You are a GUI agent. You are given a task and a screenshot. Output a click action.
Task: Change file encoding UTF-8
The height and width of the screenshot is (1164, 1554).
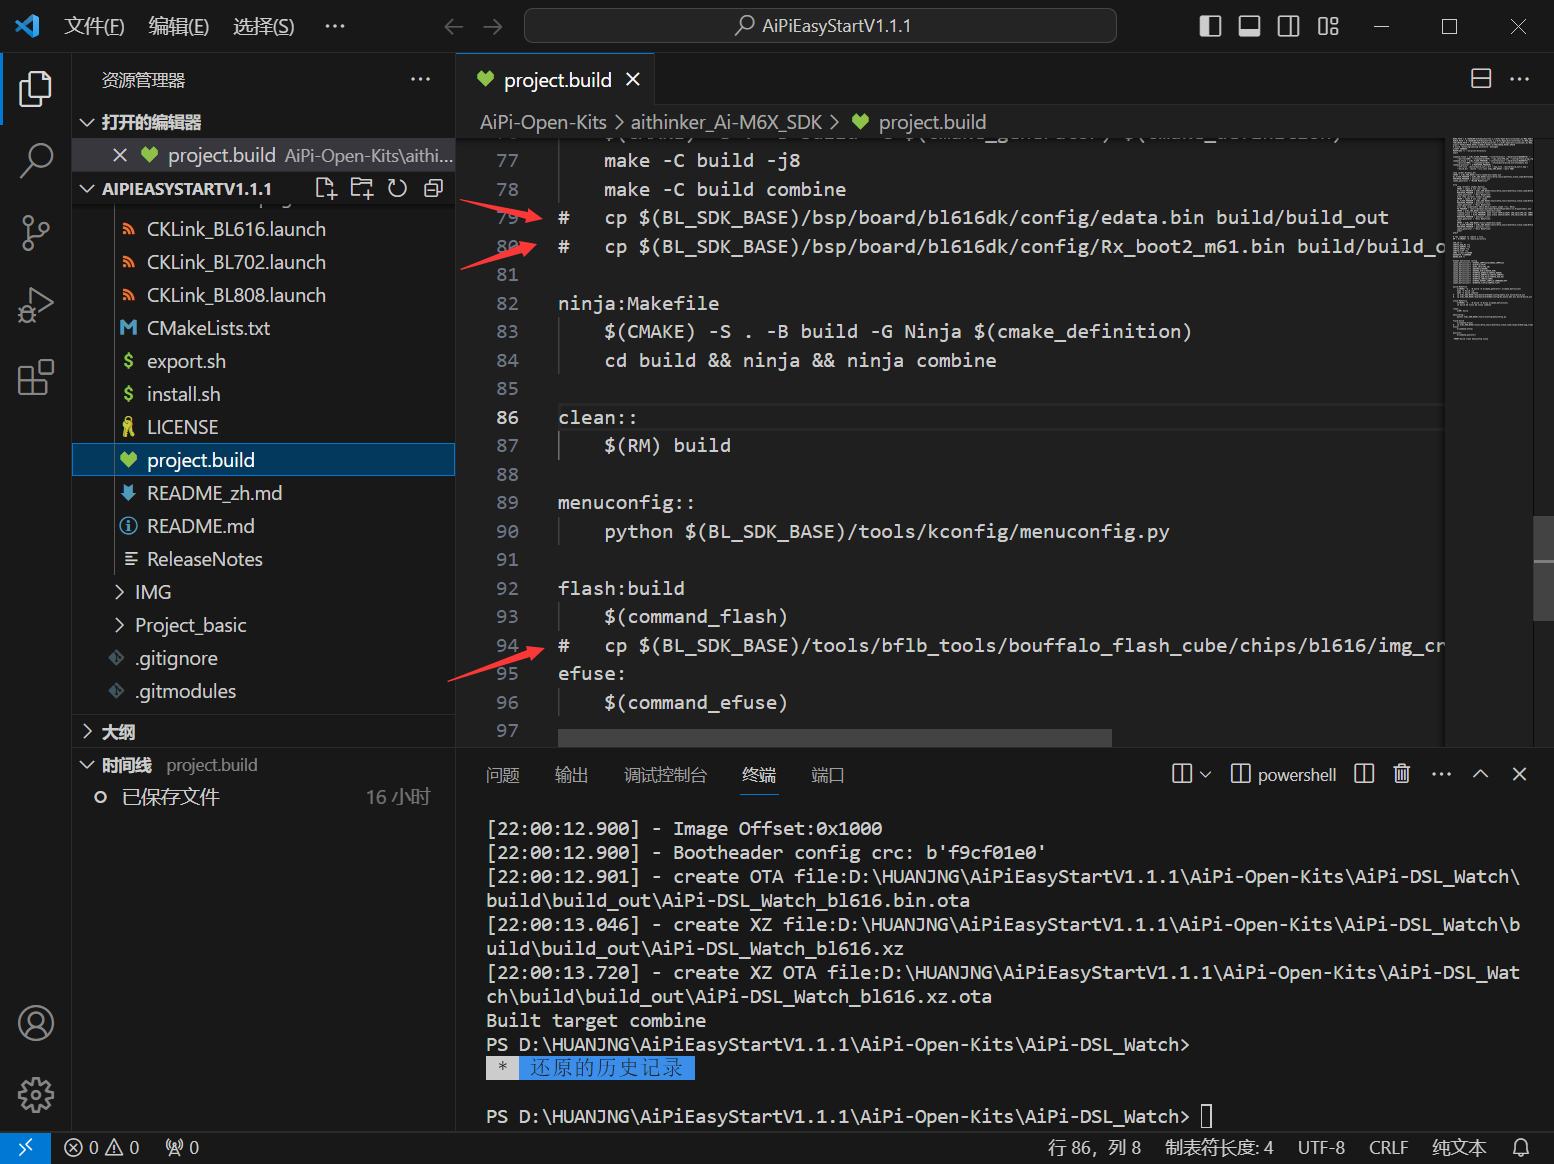1321,1147
